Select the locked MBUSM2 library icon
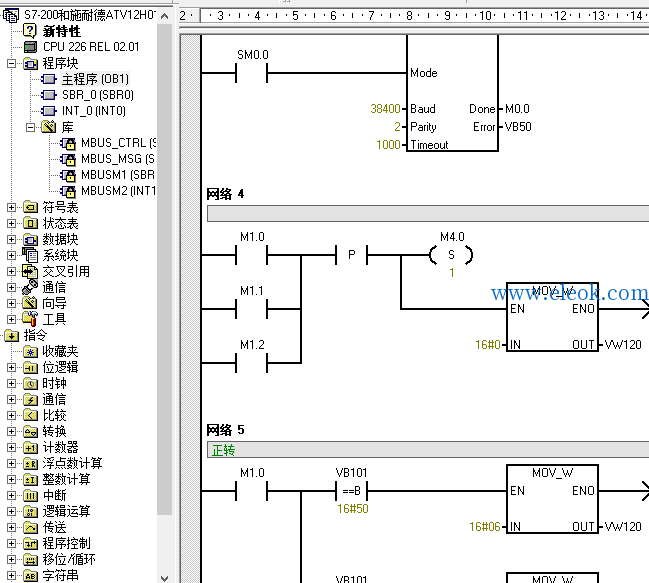Viewport: 649px width, 583px height. (x=68, y=191)
